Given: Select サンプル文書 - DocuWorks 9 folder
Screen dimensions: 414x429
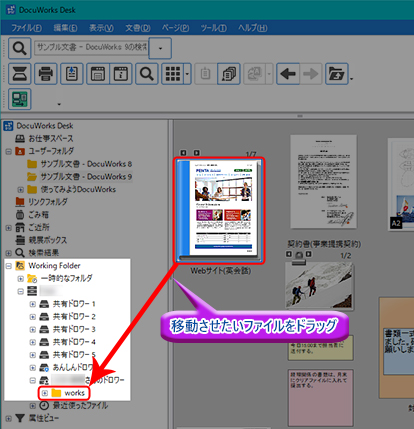Looking at the screenshot, I should coord(86,176).
